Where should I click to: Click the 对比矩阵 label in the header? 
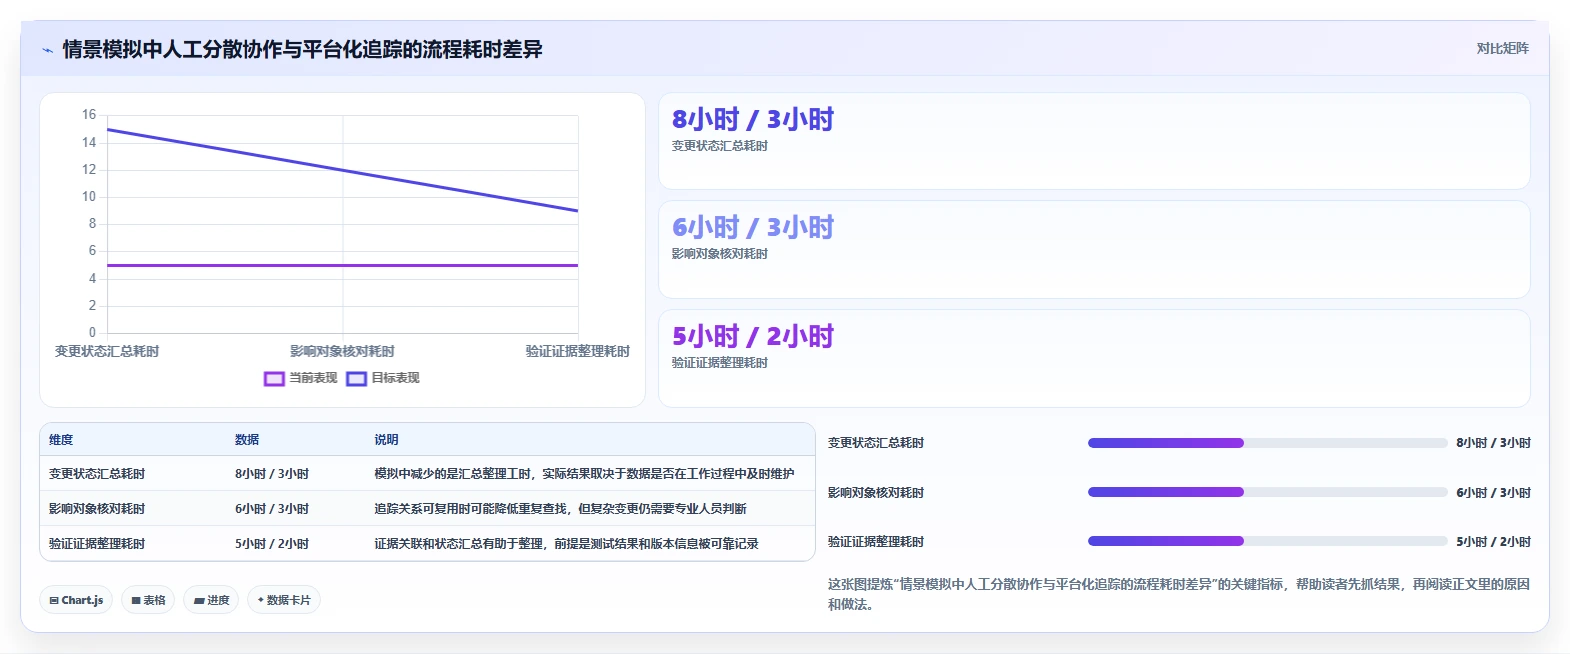click(x=1502, y=48)
